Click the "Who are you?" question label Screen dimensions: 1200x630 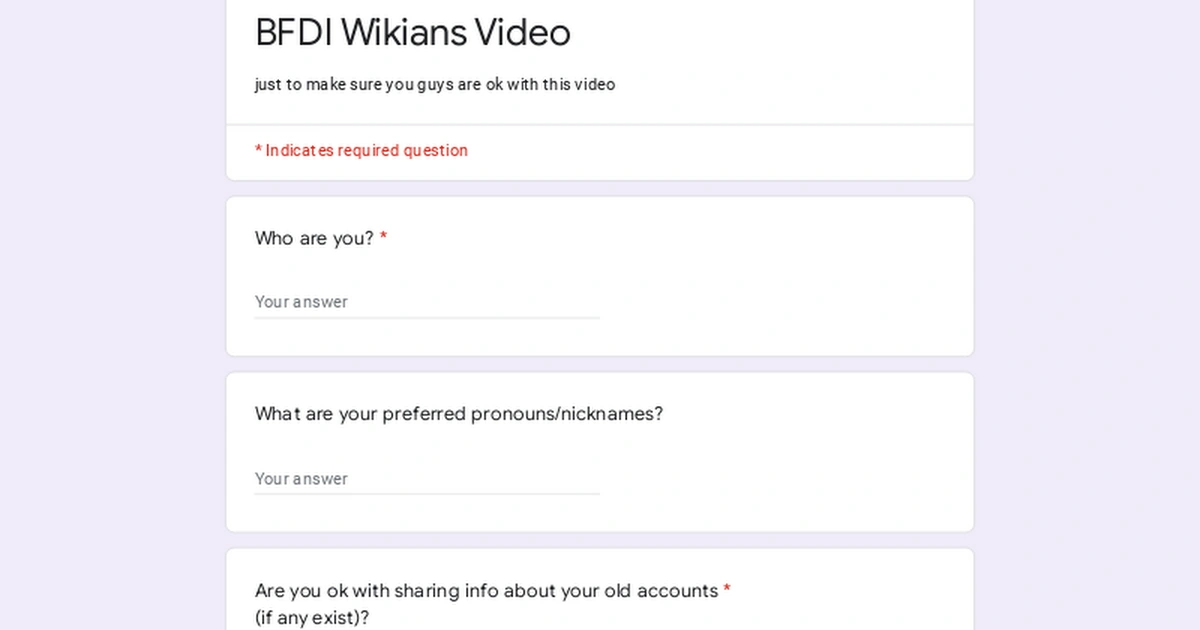click(x=312, y=238)
